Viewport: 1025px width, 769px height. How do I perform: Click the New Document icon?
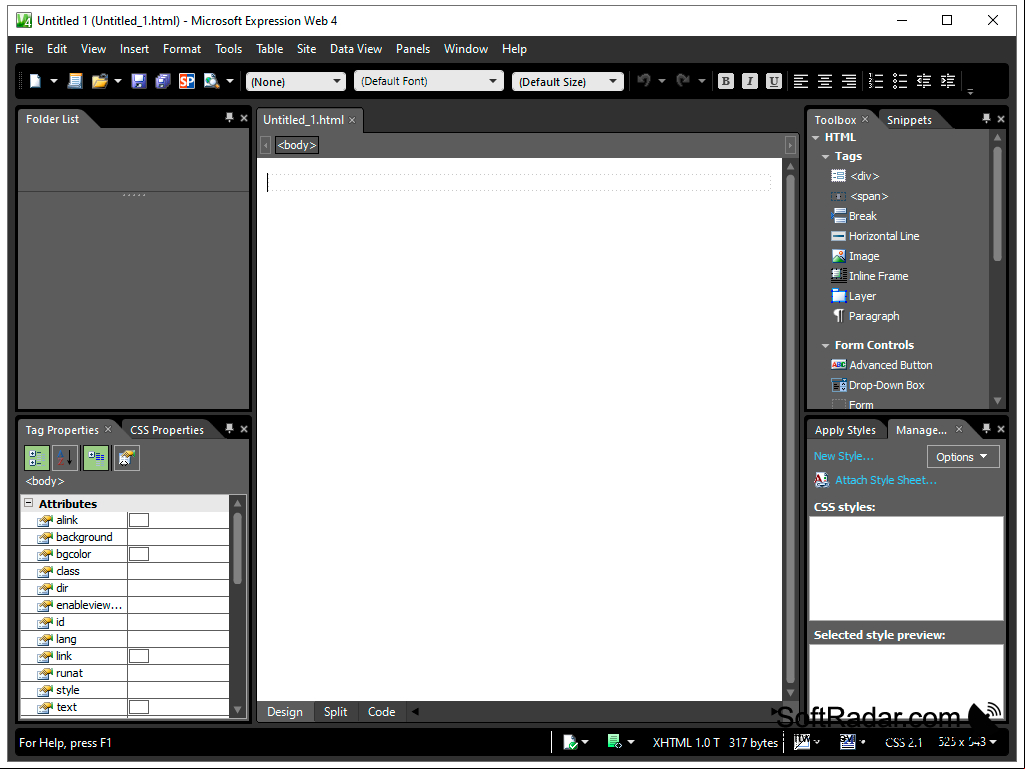coord(35,81)
